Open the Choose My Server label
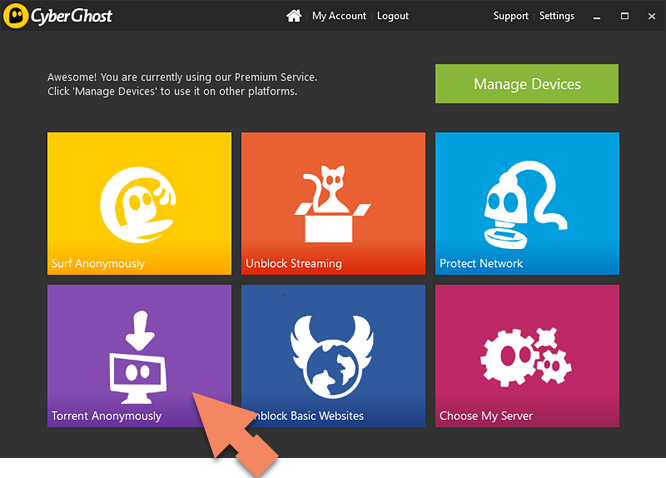 486,416
